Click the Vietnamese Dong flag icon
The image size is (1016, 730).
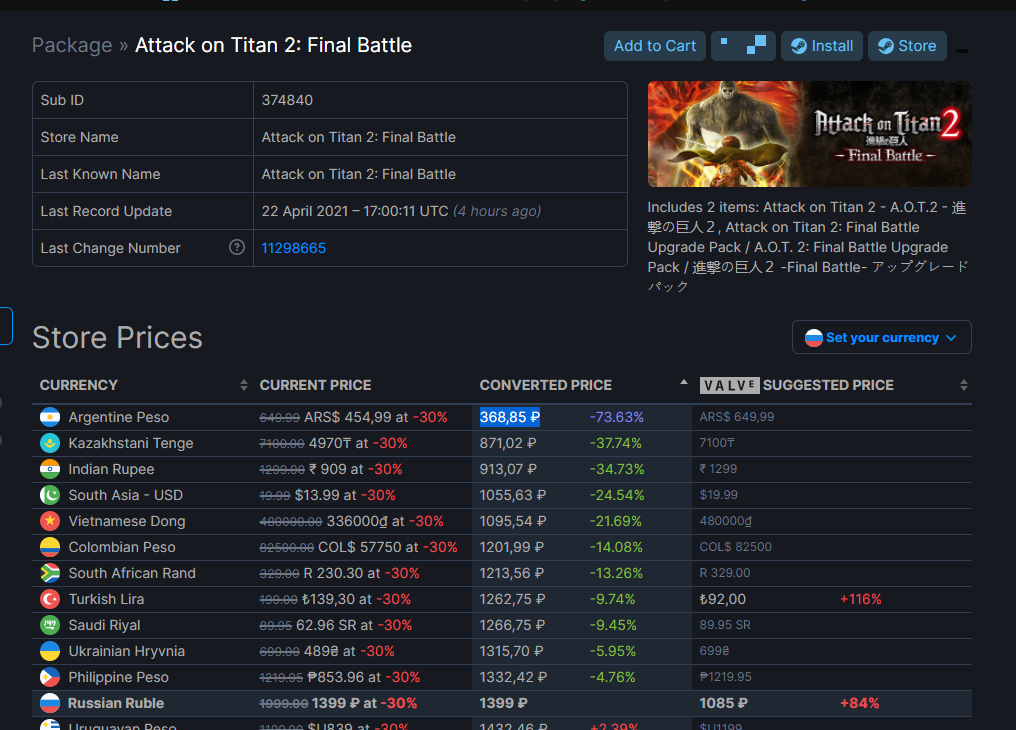click(50, 521)
